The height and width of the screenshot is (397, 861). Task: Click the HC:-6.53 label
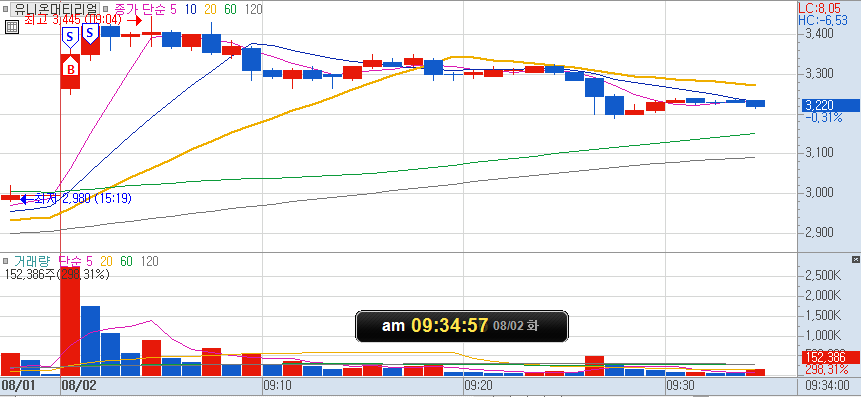tap(823, 20)
